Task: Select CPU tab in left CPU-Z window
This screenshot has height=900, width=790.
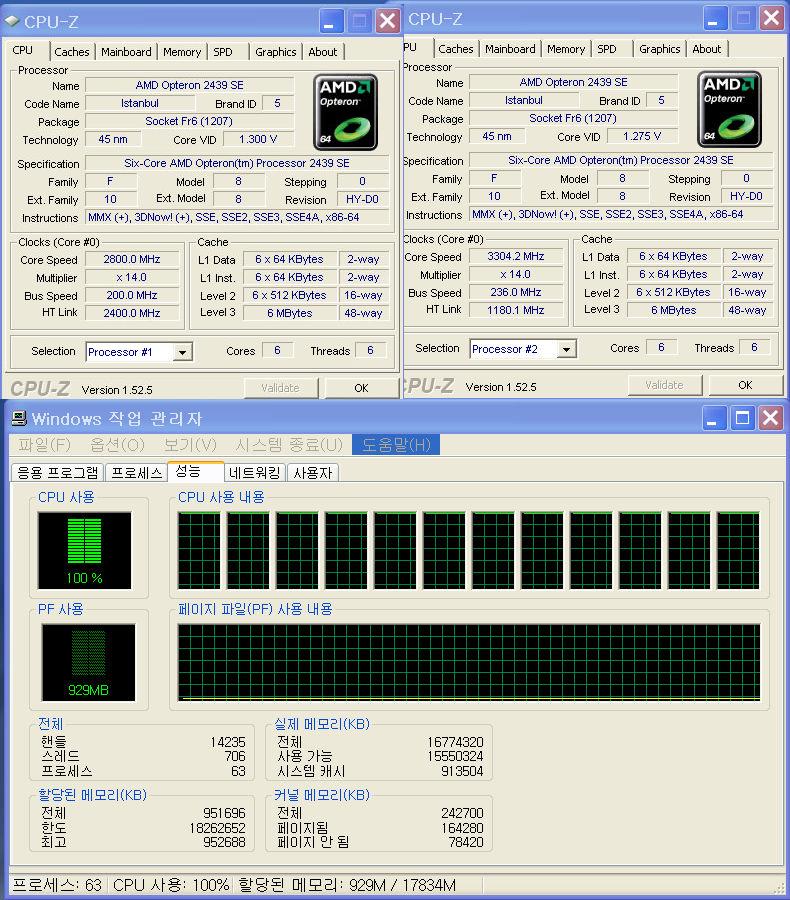Action: 23,50
